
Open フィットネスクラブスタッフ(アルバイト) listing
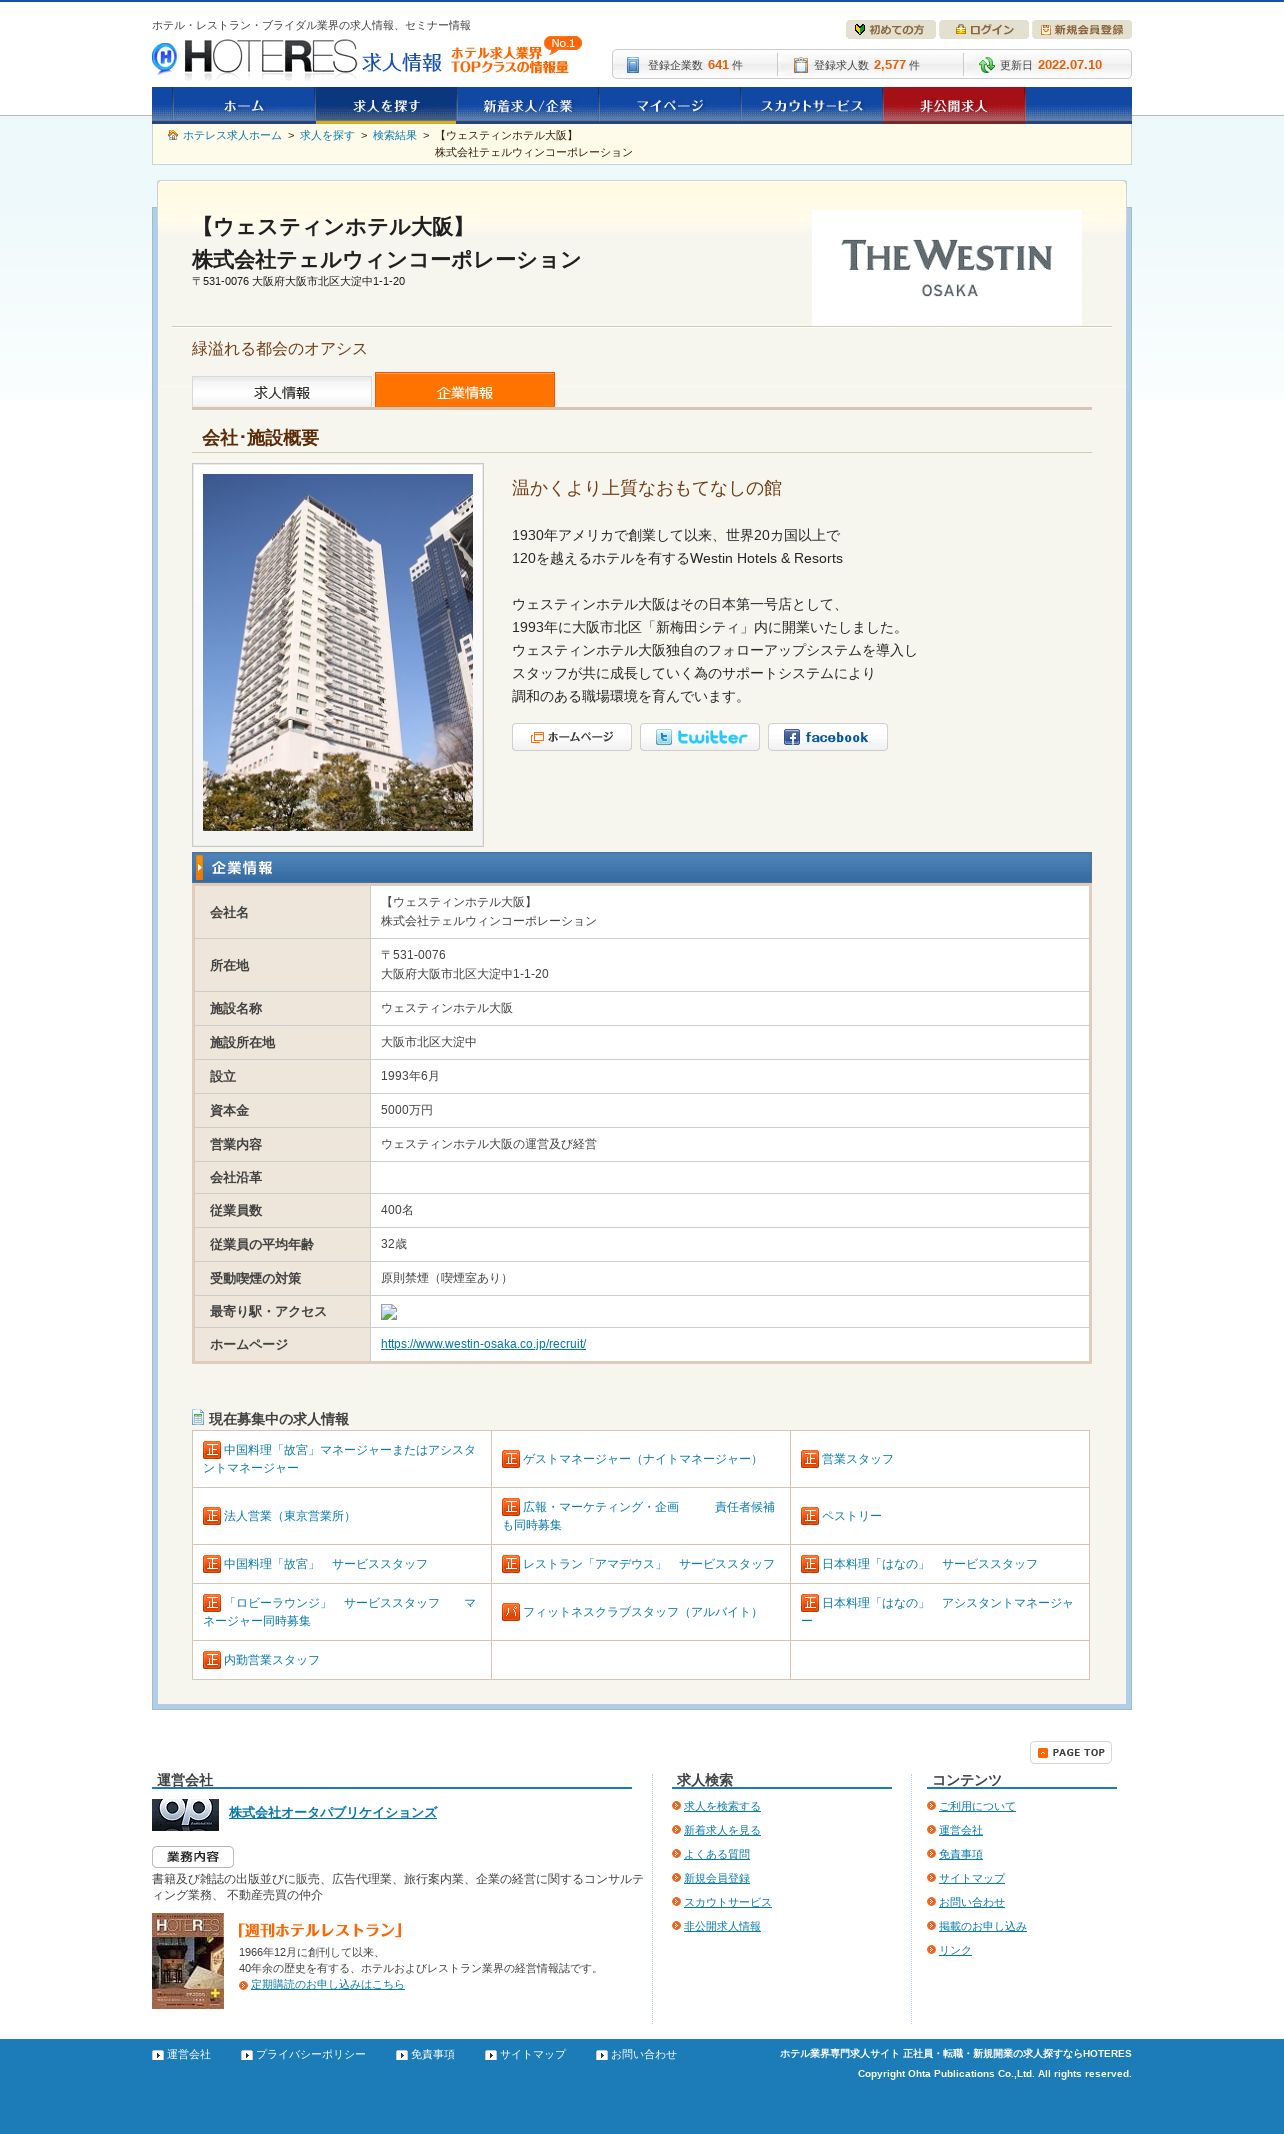pos(642,1612)
